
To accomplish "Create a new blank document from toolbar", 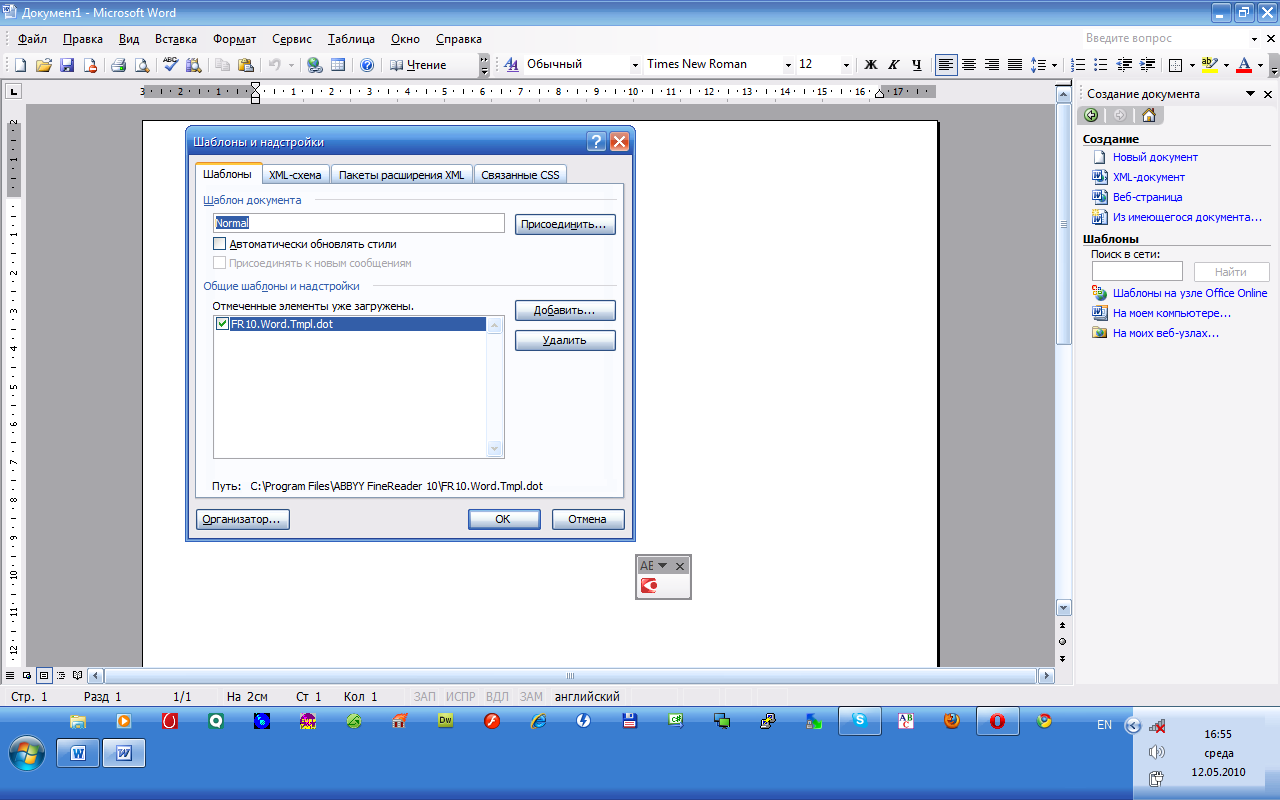I will pos(20,65).
